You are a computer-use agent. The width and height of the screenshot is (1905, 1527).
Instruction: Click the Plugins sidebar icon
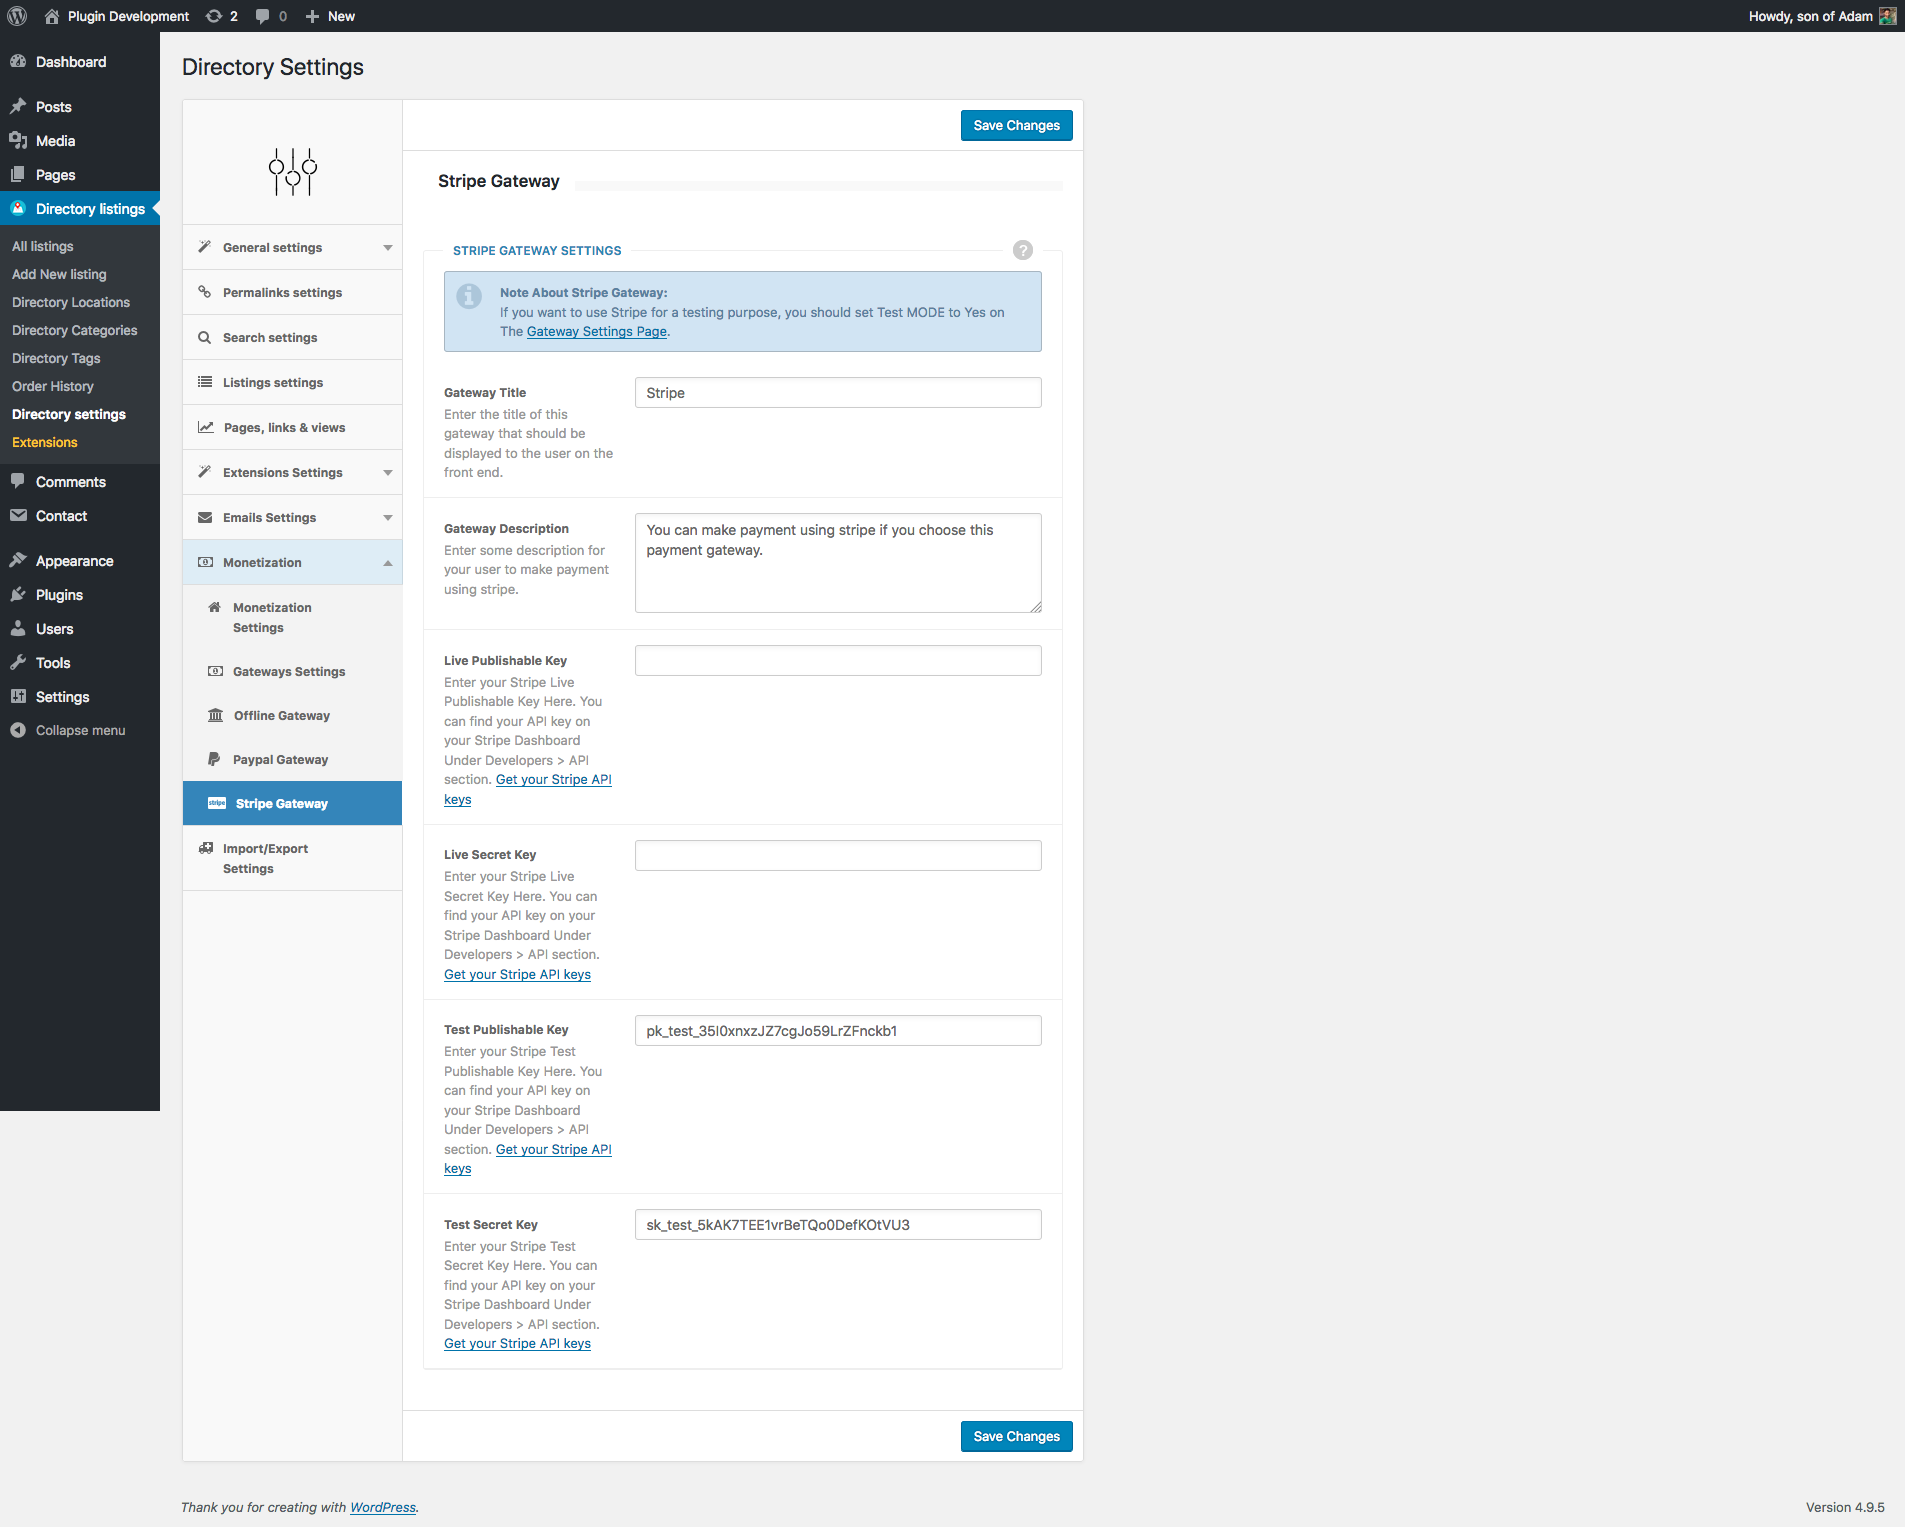click(x=20, y=594)
